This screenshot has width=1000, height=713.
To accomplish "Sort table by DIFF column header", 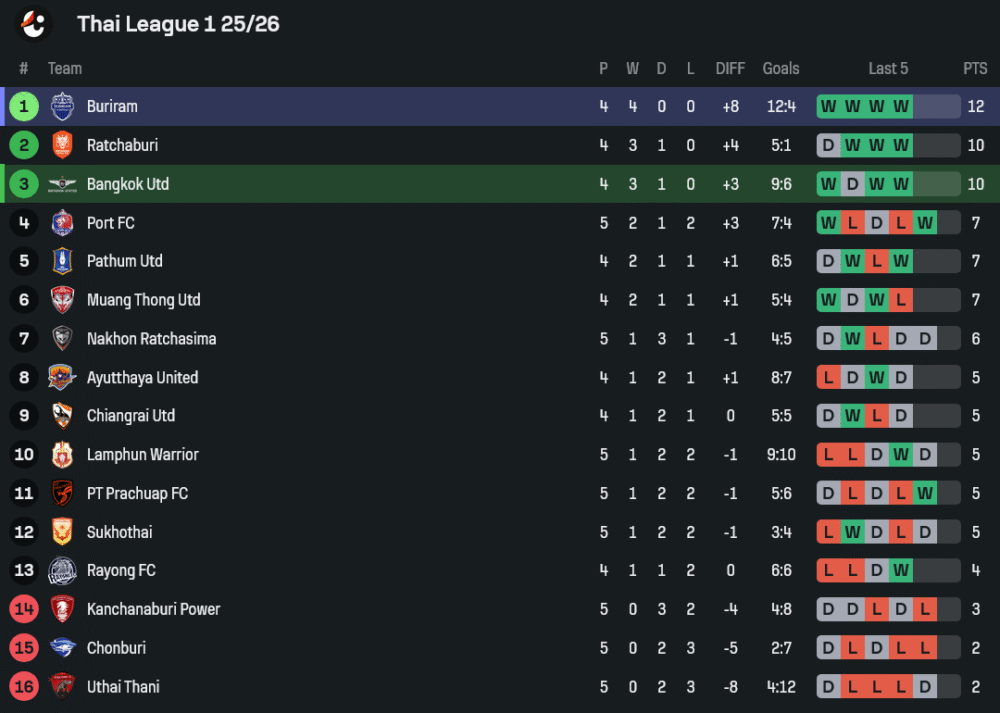I will coord(730,69).
